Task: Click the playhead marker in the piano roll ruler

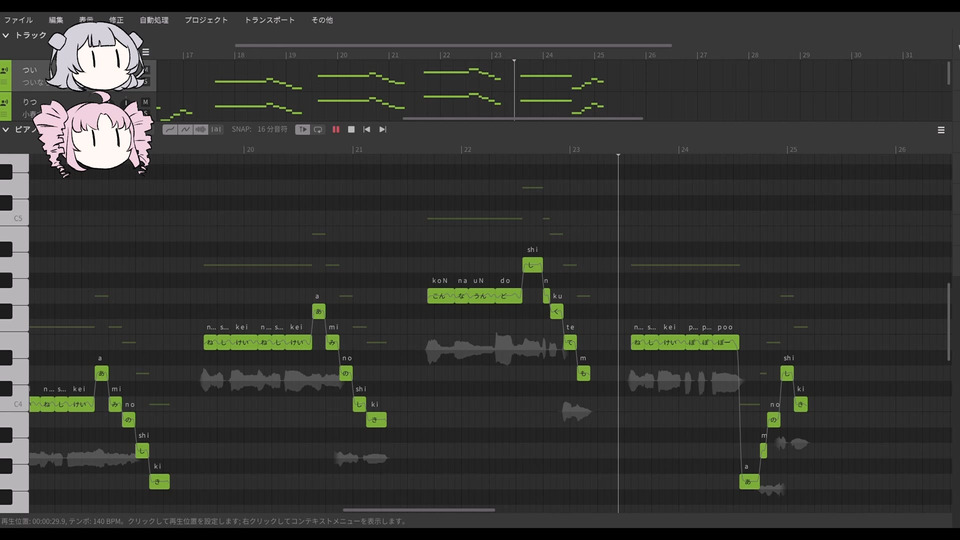Action: (618, 155)
